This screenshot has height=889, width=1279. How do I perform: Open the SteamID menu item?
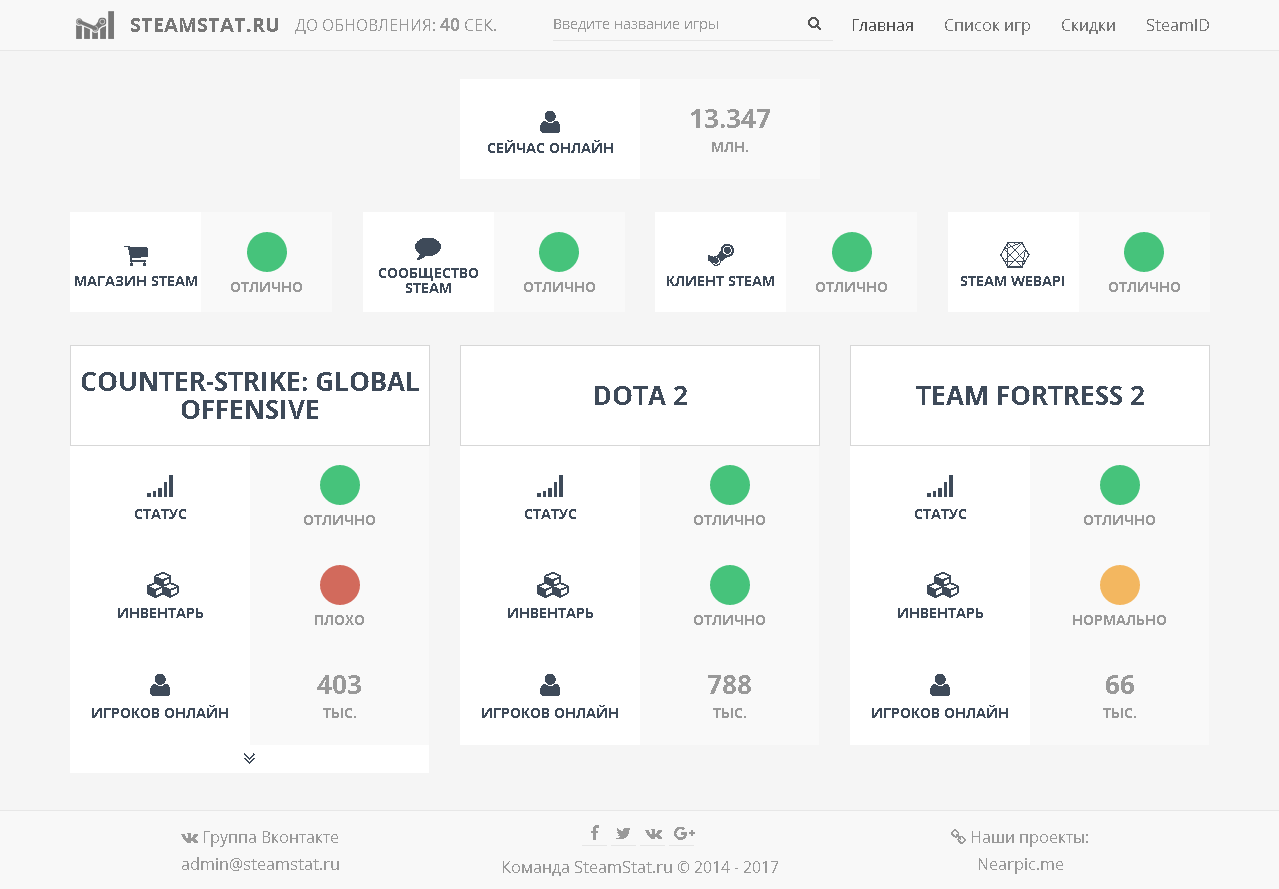[x=1178, y=25]
